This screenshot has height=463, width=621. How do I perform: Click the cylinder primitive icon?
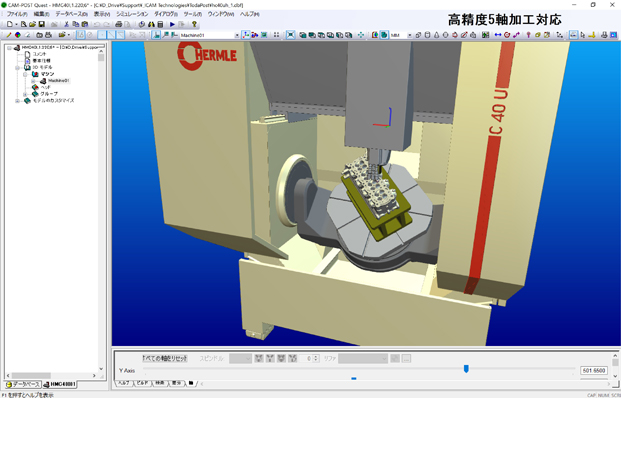pyautogui.click(x=427, y=35)
